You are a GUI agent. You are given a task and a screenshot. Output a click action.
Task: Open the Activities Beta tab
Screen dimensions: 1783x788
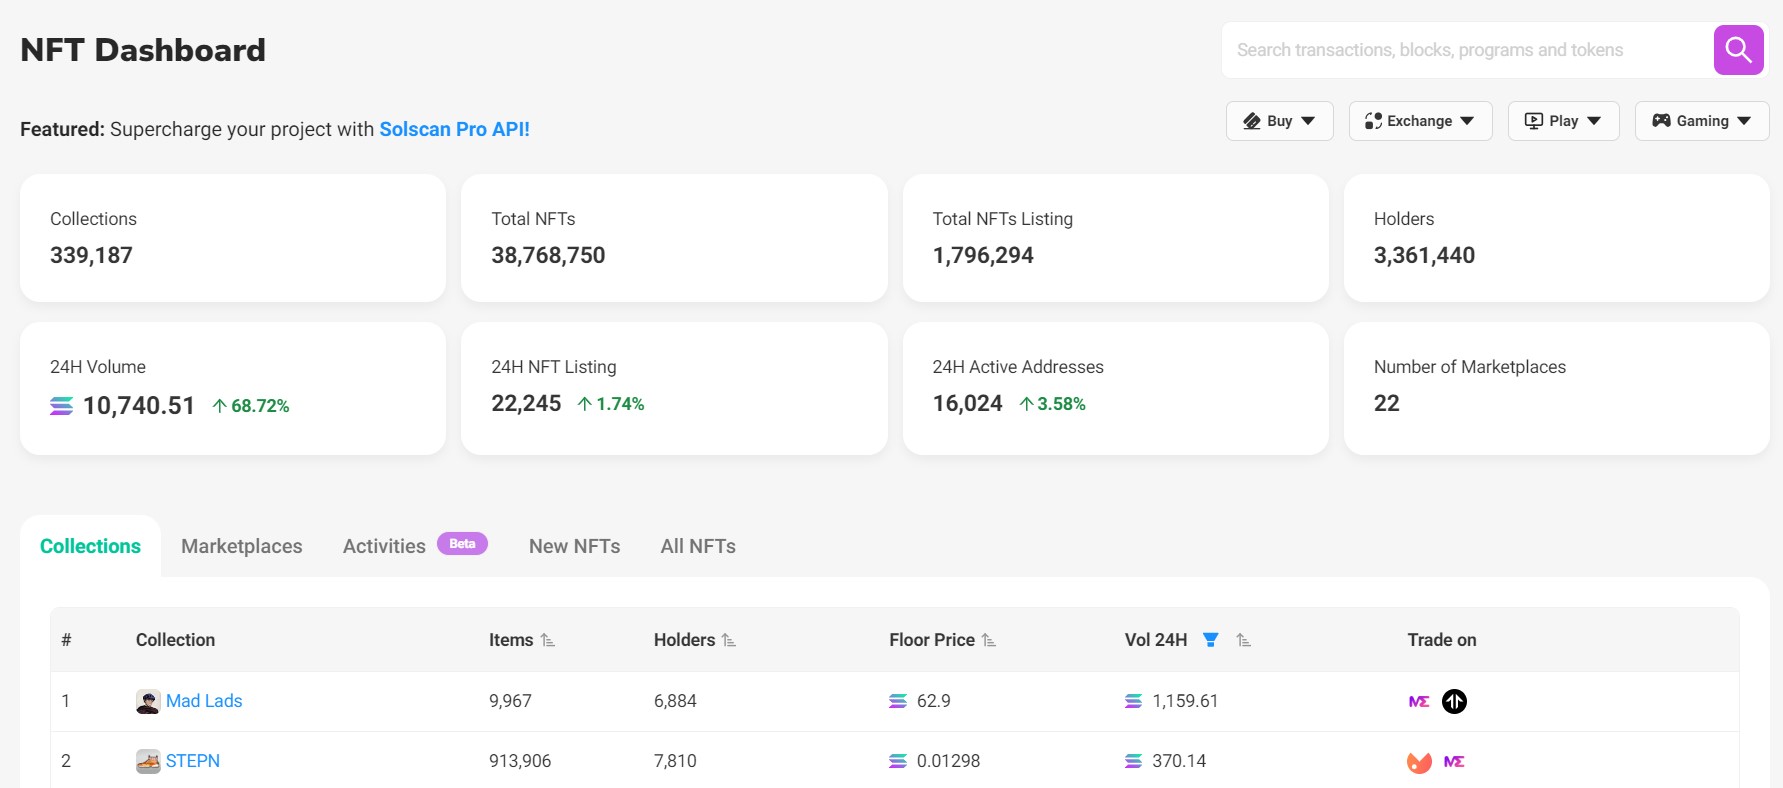coord(385,546)
